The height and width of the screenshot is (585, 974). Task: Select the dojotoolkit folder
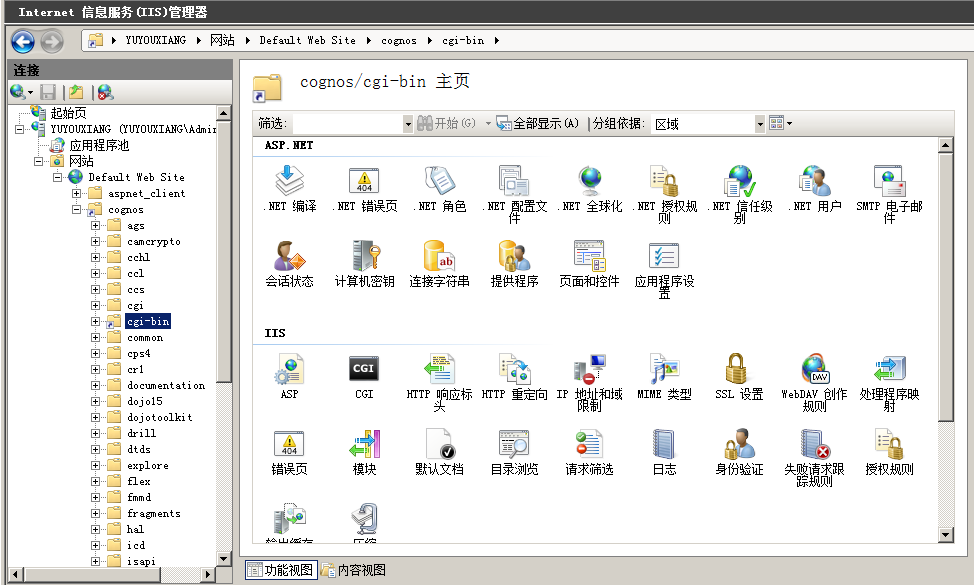tap(160, 417)
